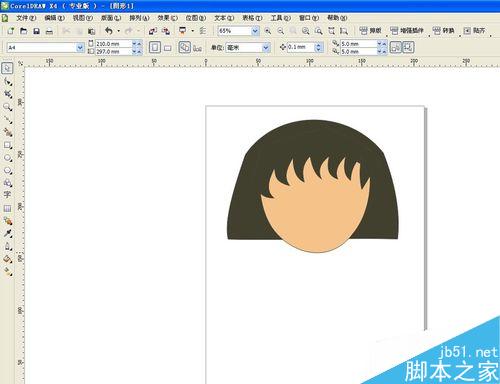Click the nudge offset 0.1 mm field

pyautogui.click(x=301, y=47)
